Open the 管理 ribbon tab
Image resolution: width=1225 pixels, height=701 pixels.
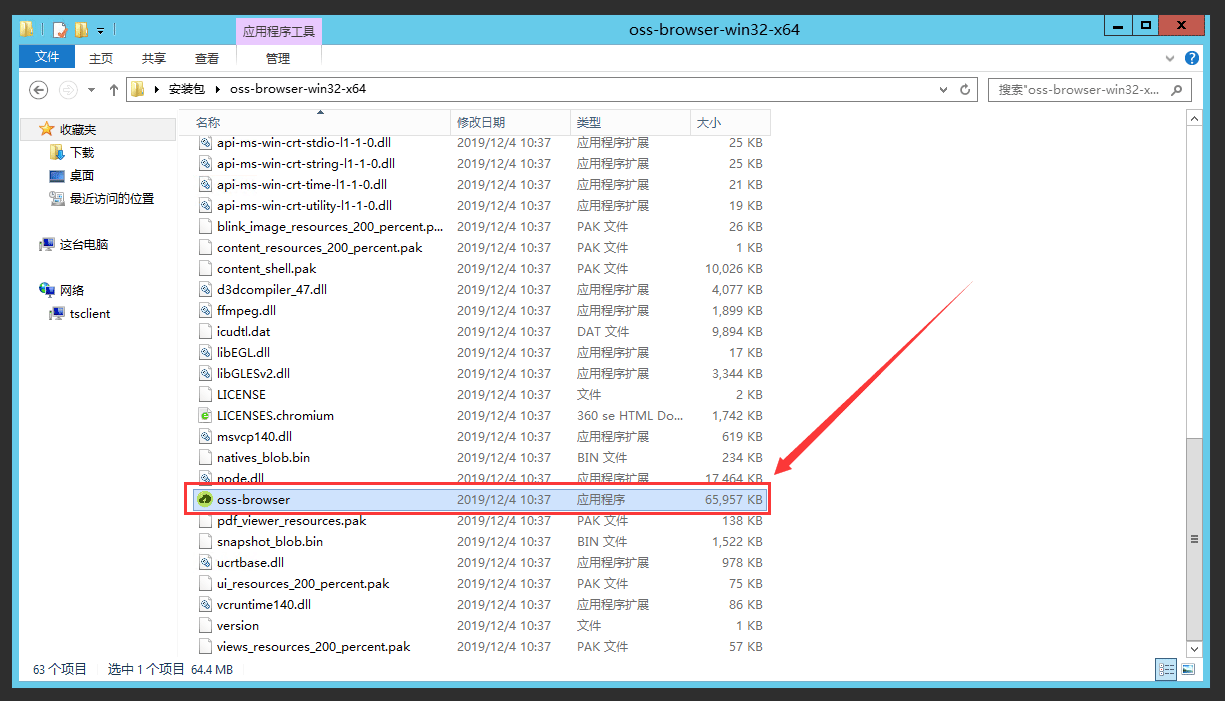pyautogui.click(x=278, y=58)
